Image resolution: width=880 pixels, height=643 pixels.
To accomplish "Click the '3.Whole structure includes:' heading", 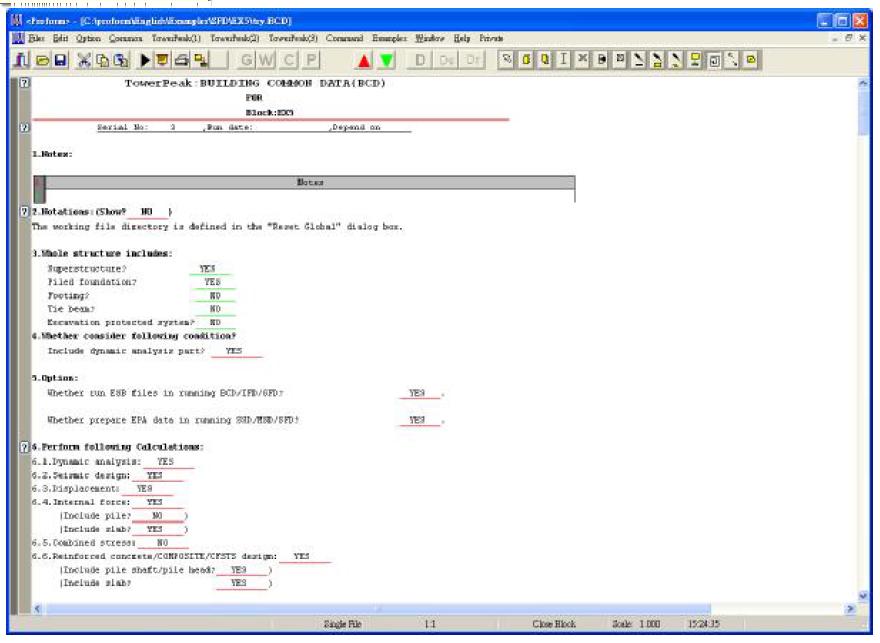I will tap(102, 254).
